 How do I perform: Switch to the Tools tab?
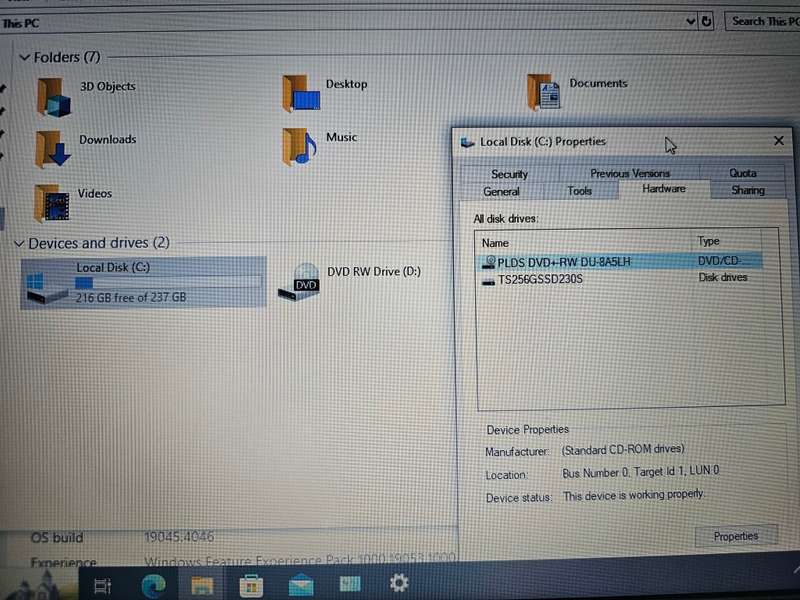(580, 191)
